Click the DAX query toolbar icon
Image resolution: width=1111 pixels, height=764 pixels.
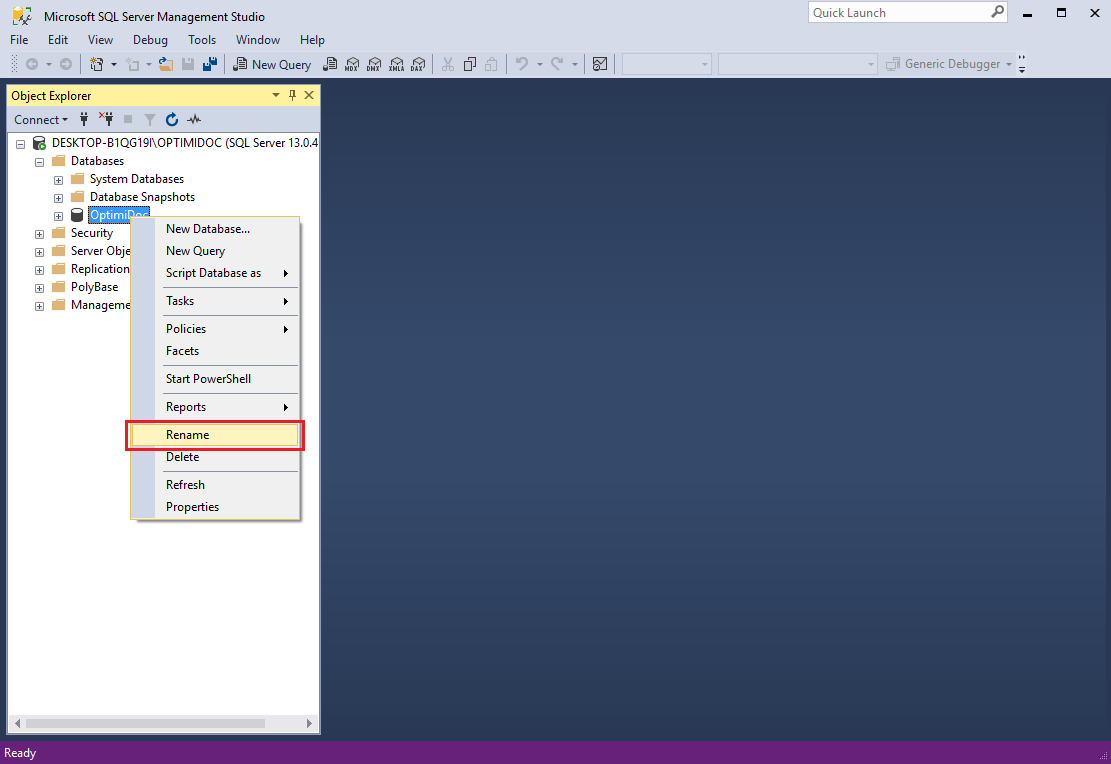coord(418,64)
